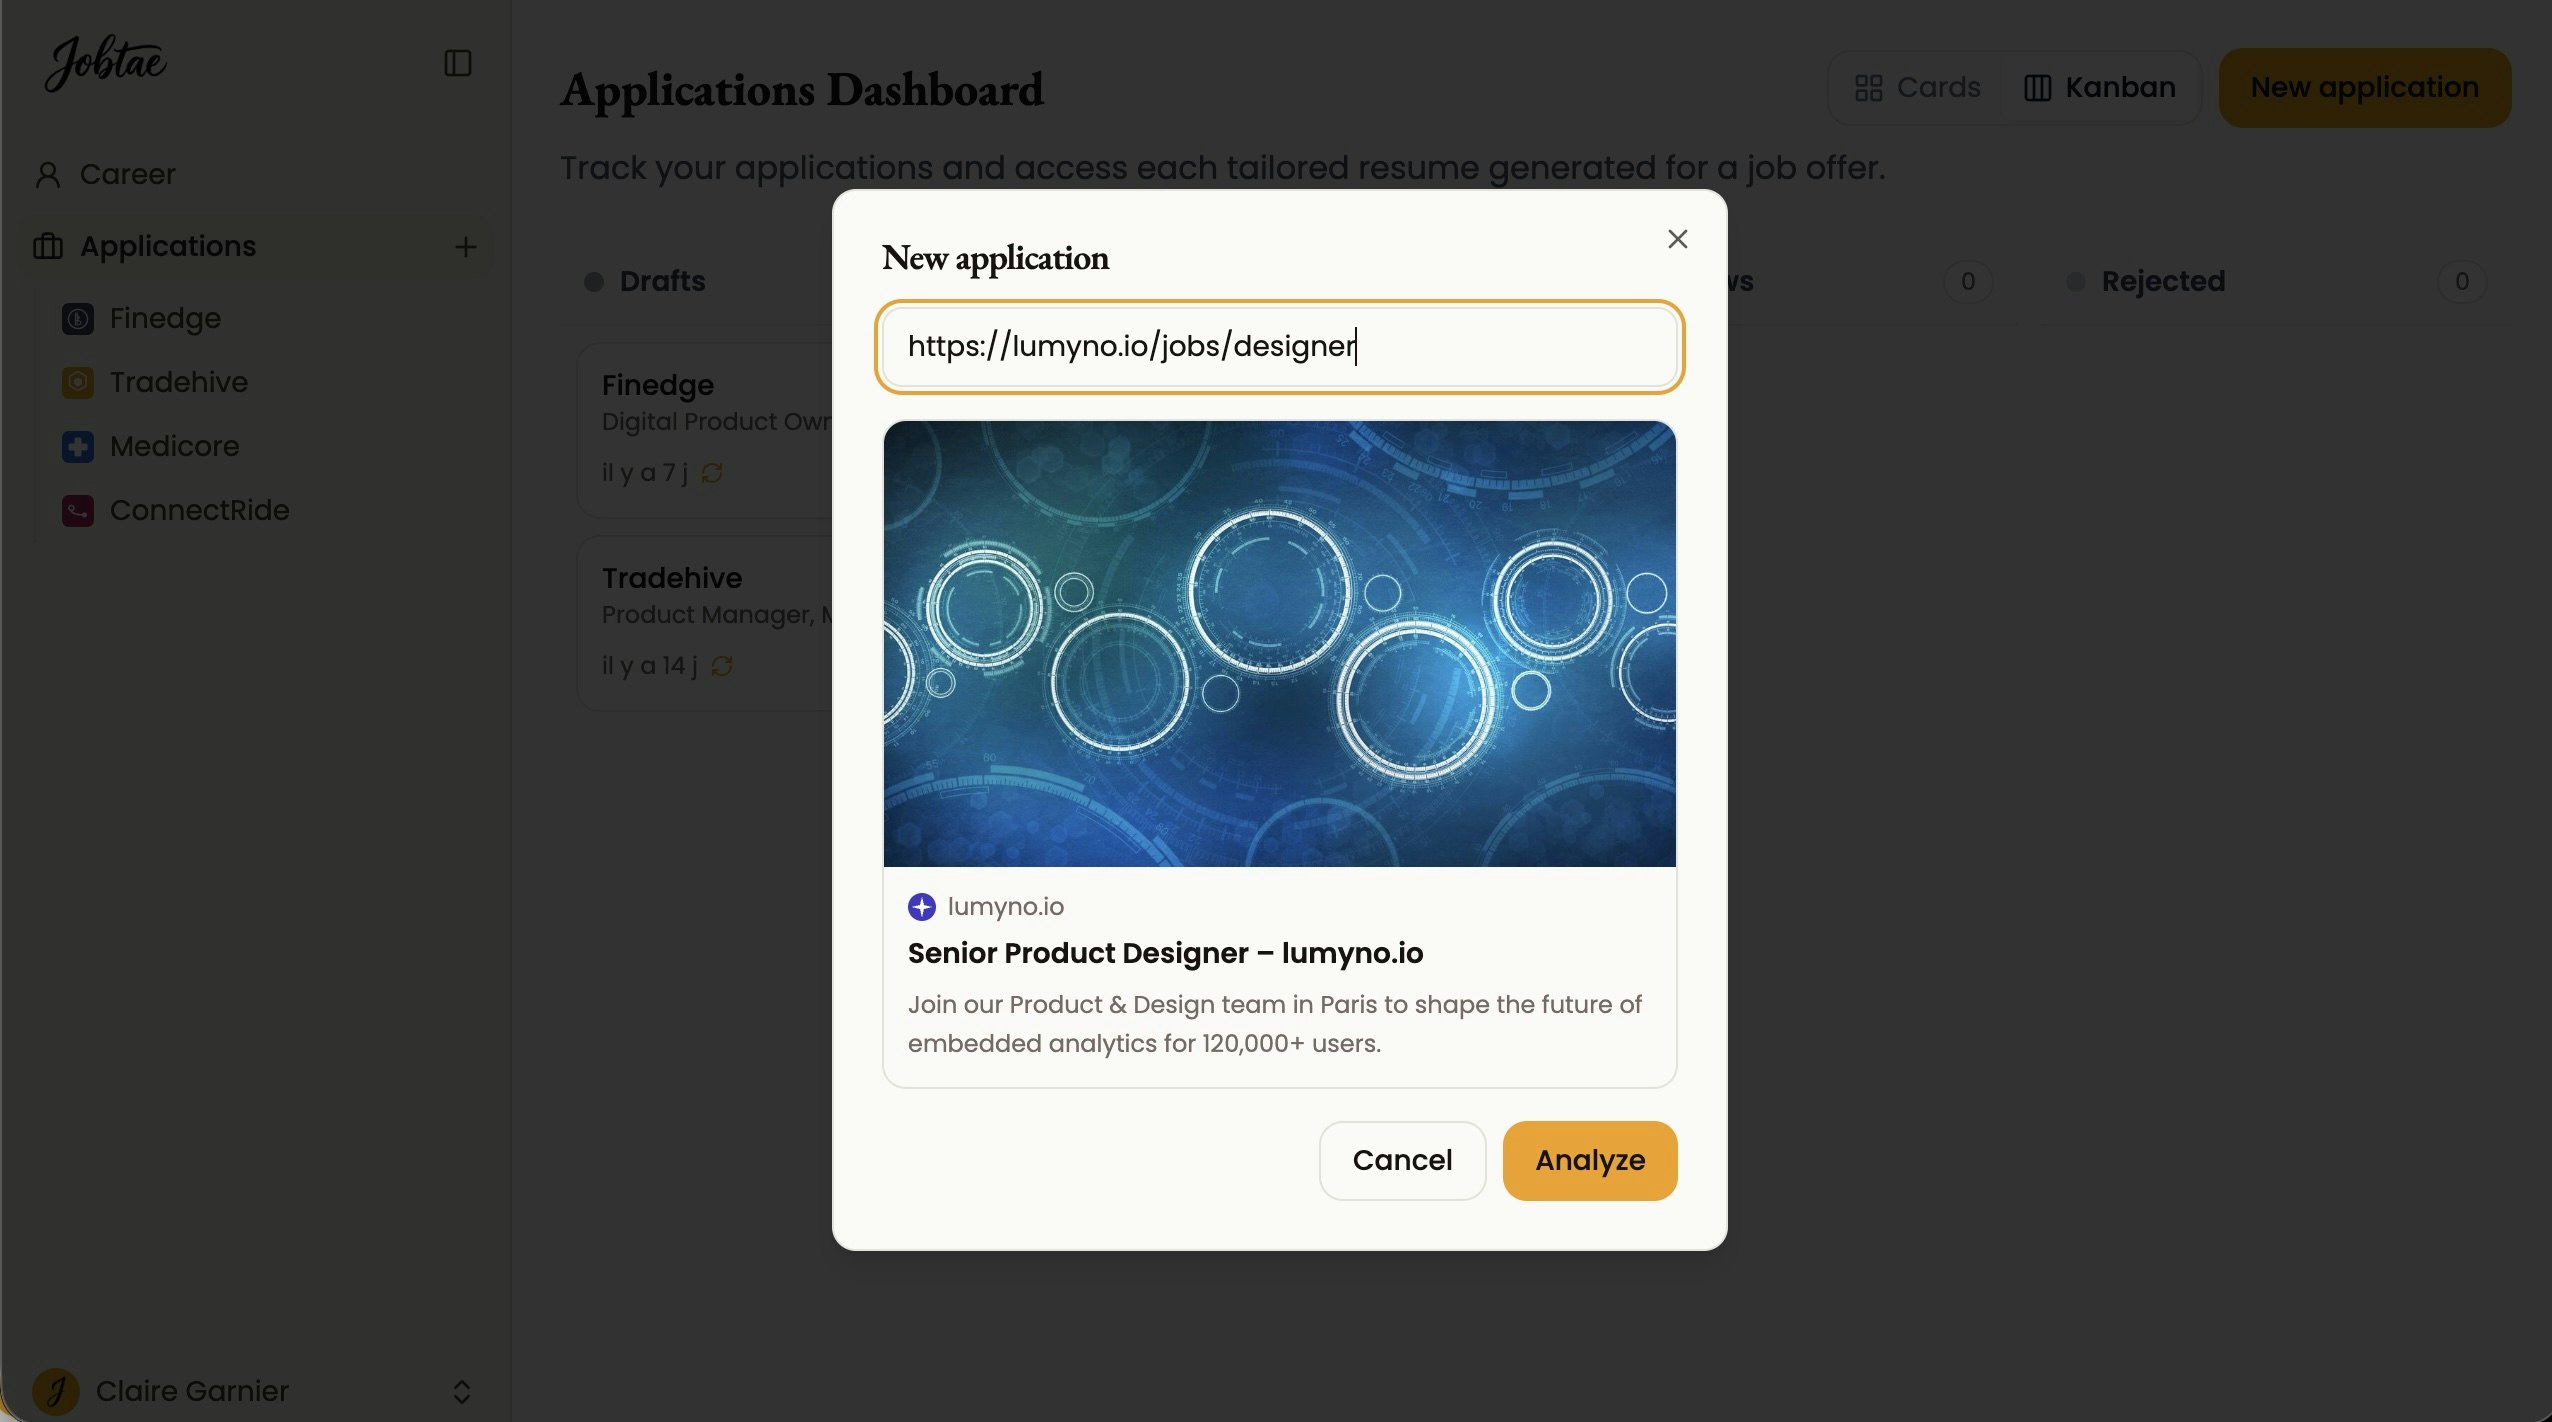Click refresh icon on Tradehive card

(722, 666)
